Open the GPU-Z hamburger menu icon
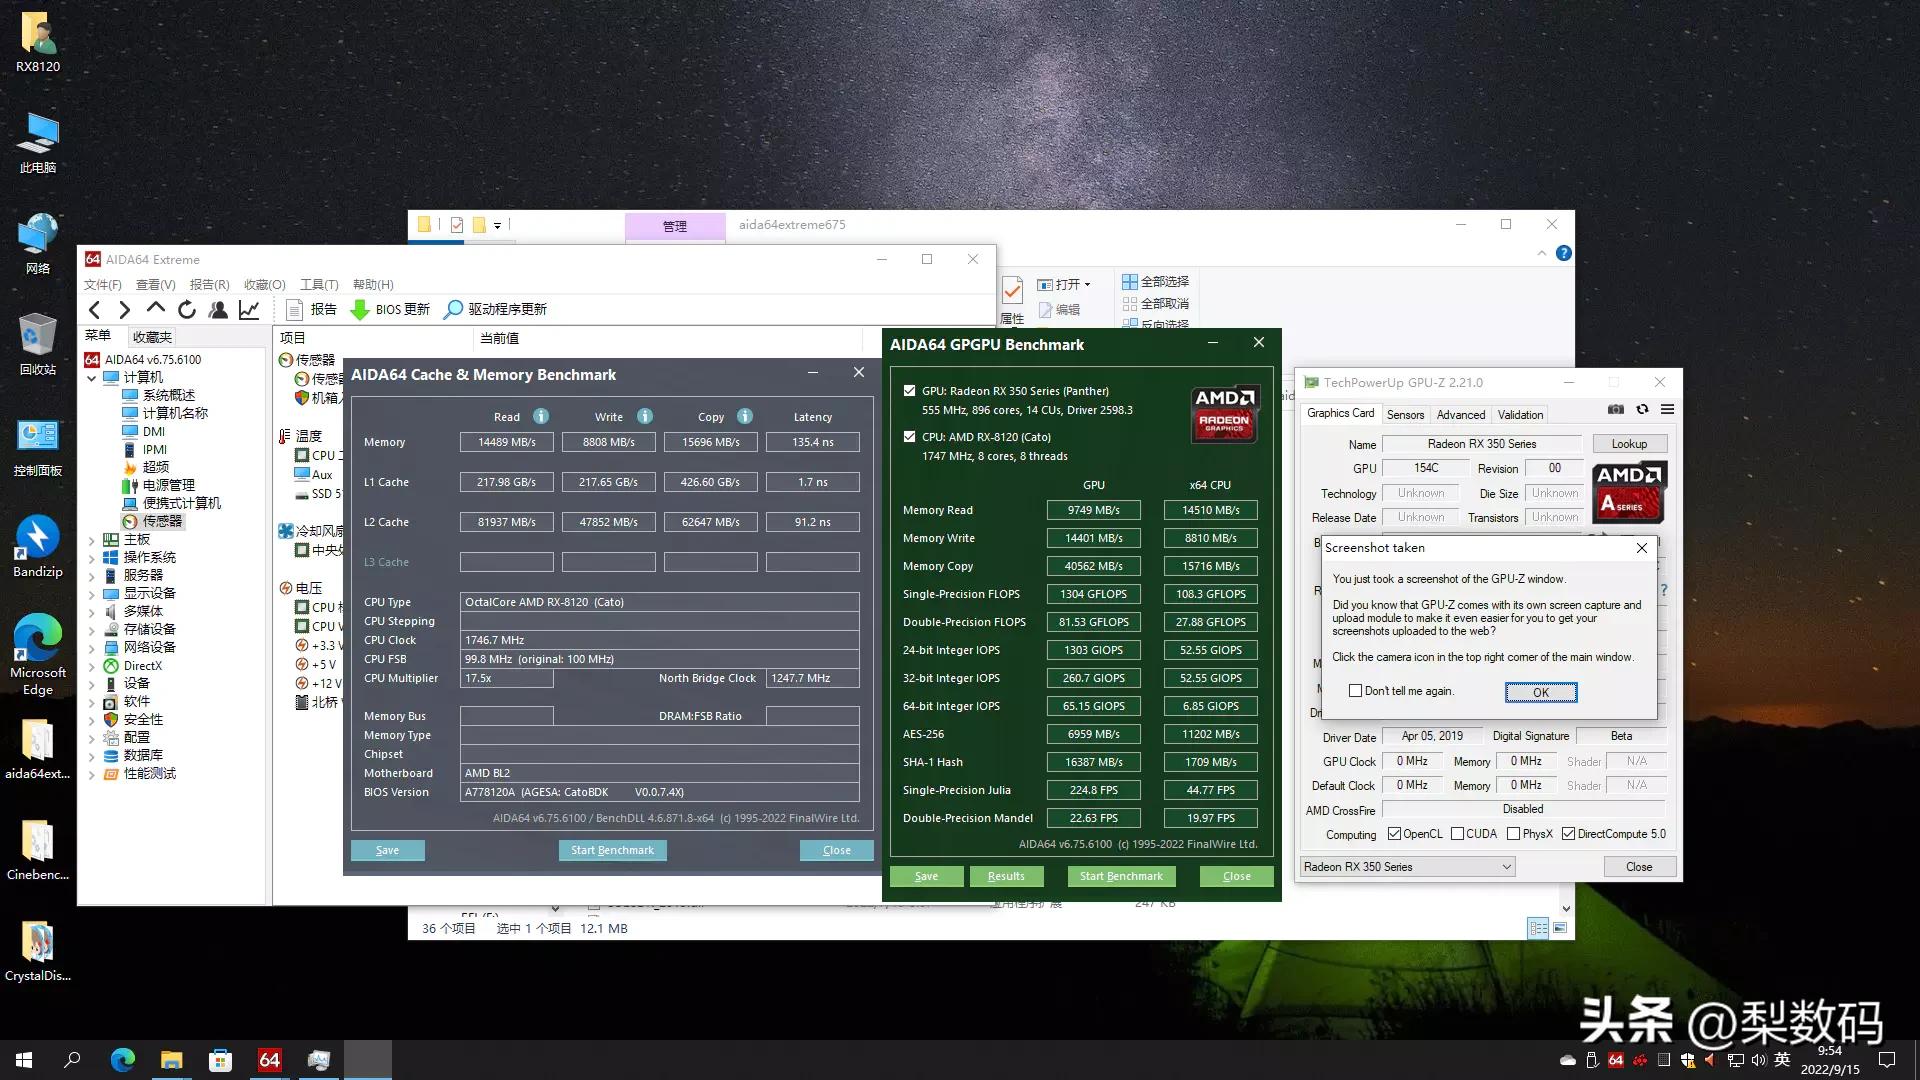 tap(1667, 409)
